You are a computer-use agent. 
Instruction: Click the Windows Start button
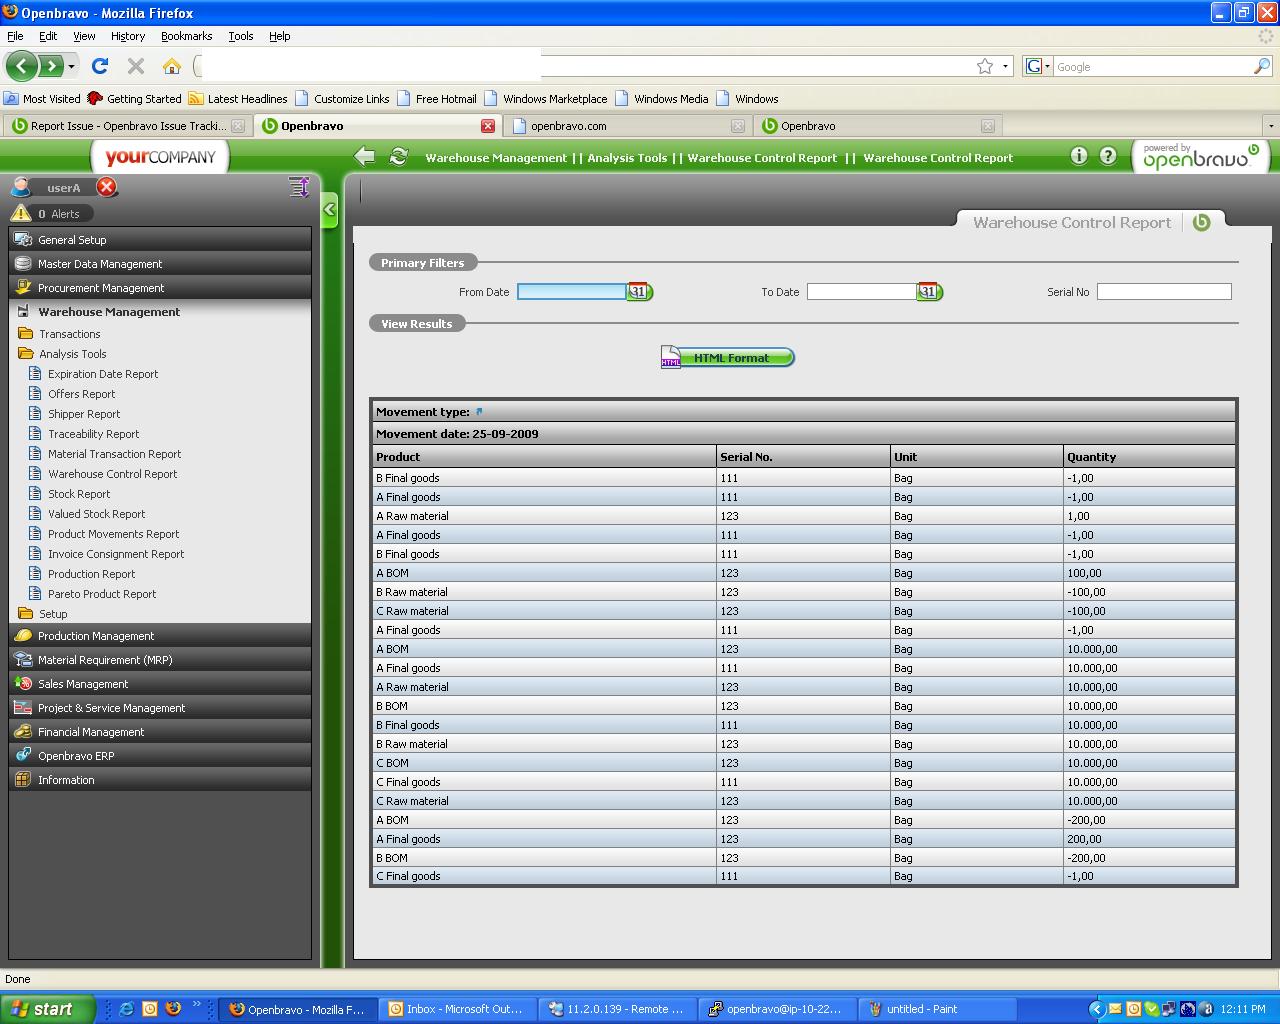pos(46,1009)
